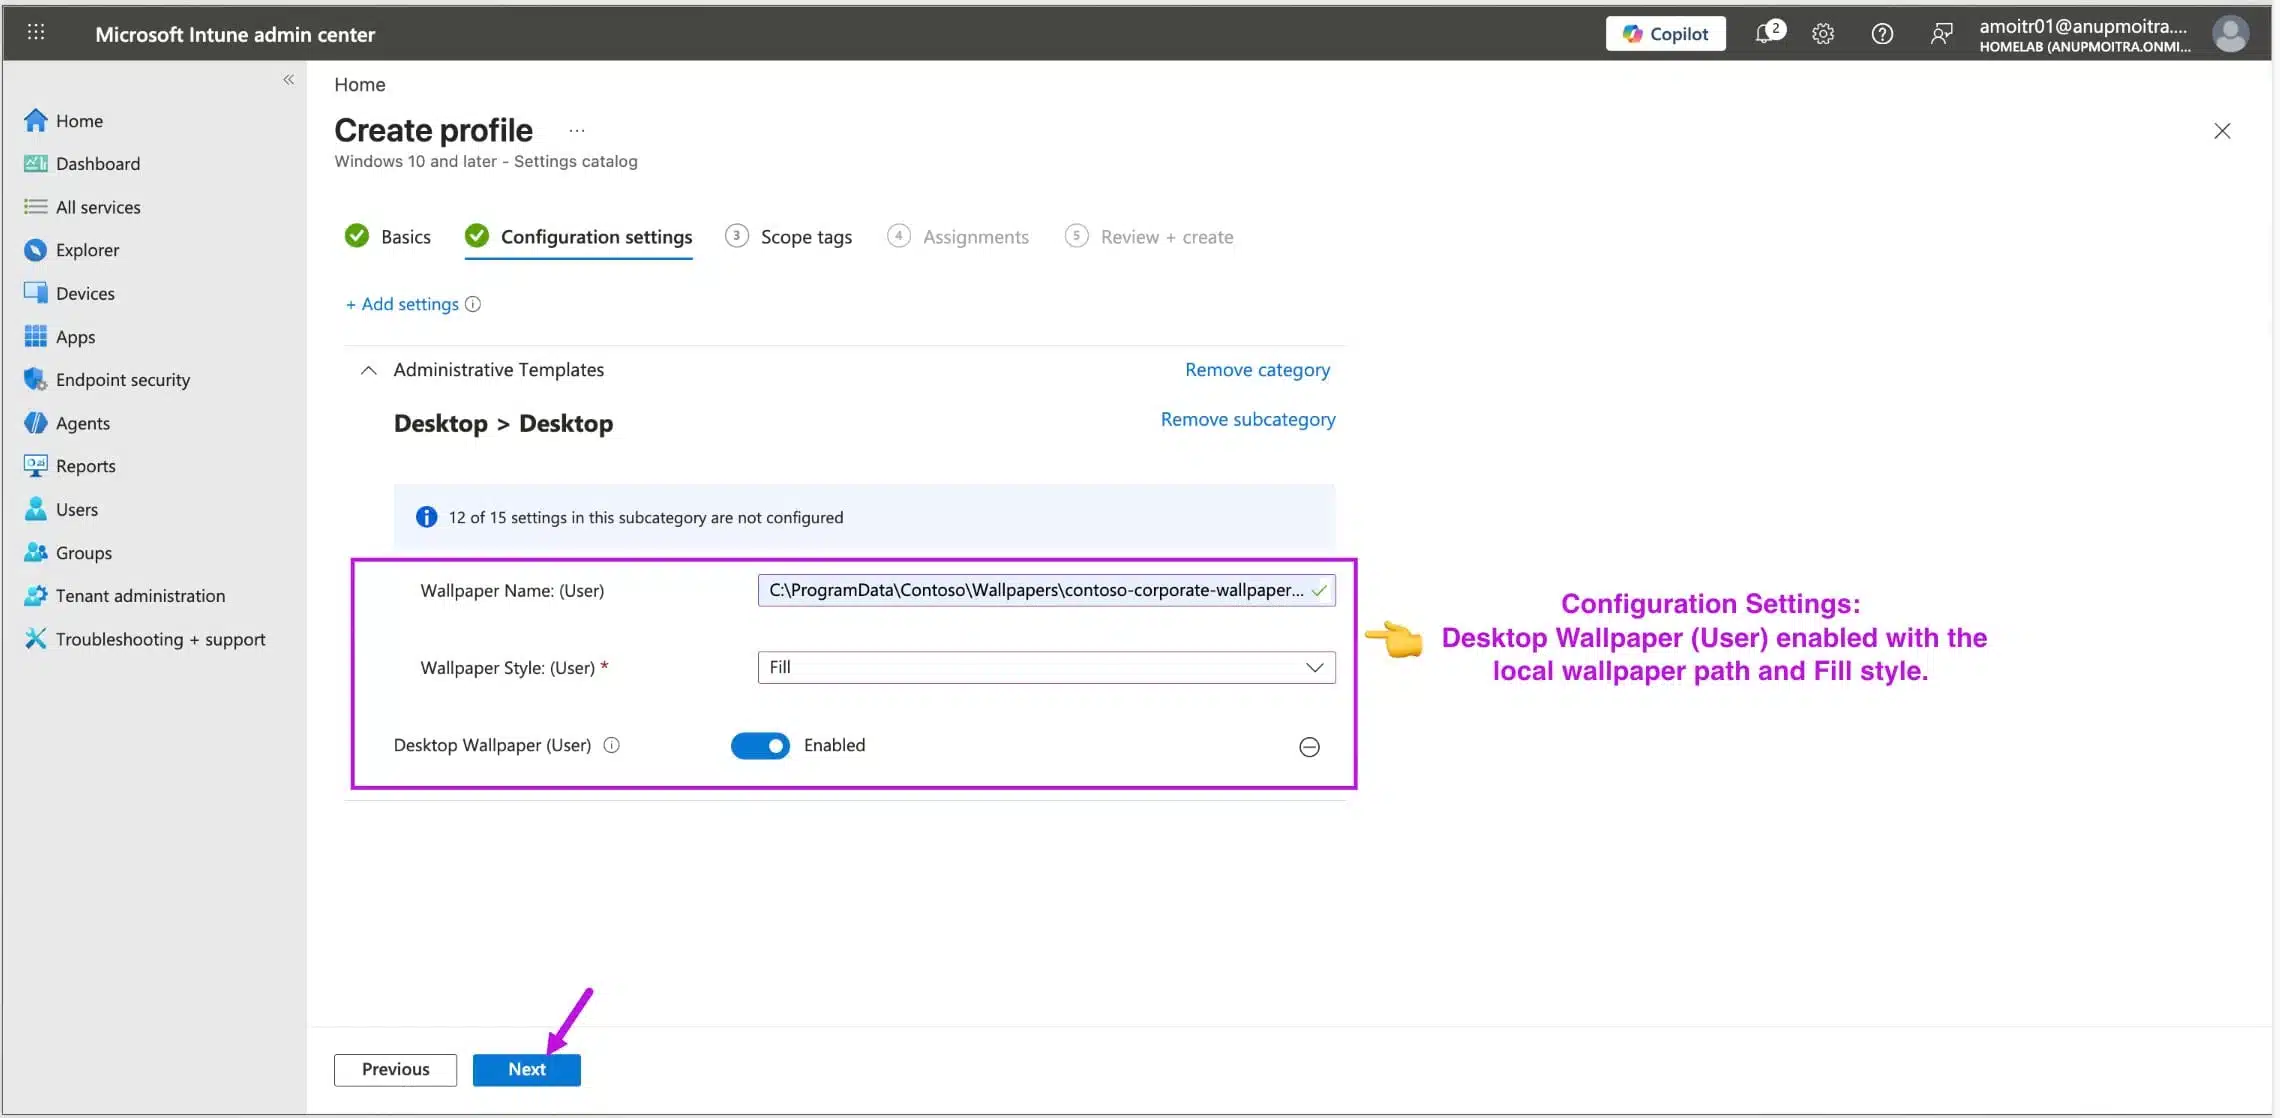The image size is (2280, 1118).
Task: Open the app launcher waffle icon
Action: pos(36,33)
